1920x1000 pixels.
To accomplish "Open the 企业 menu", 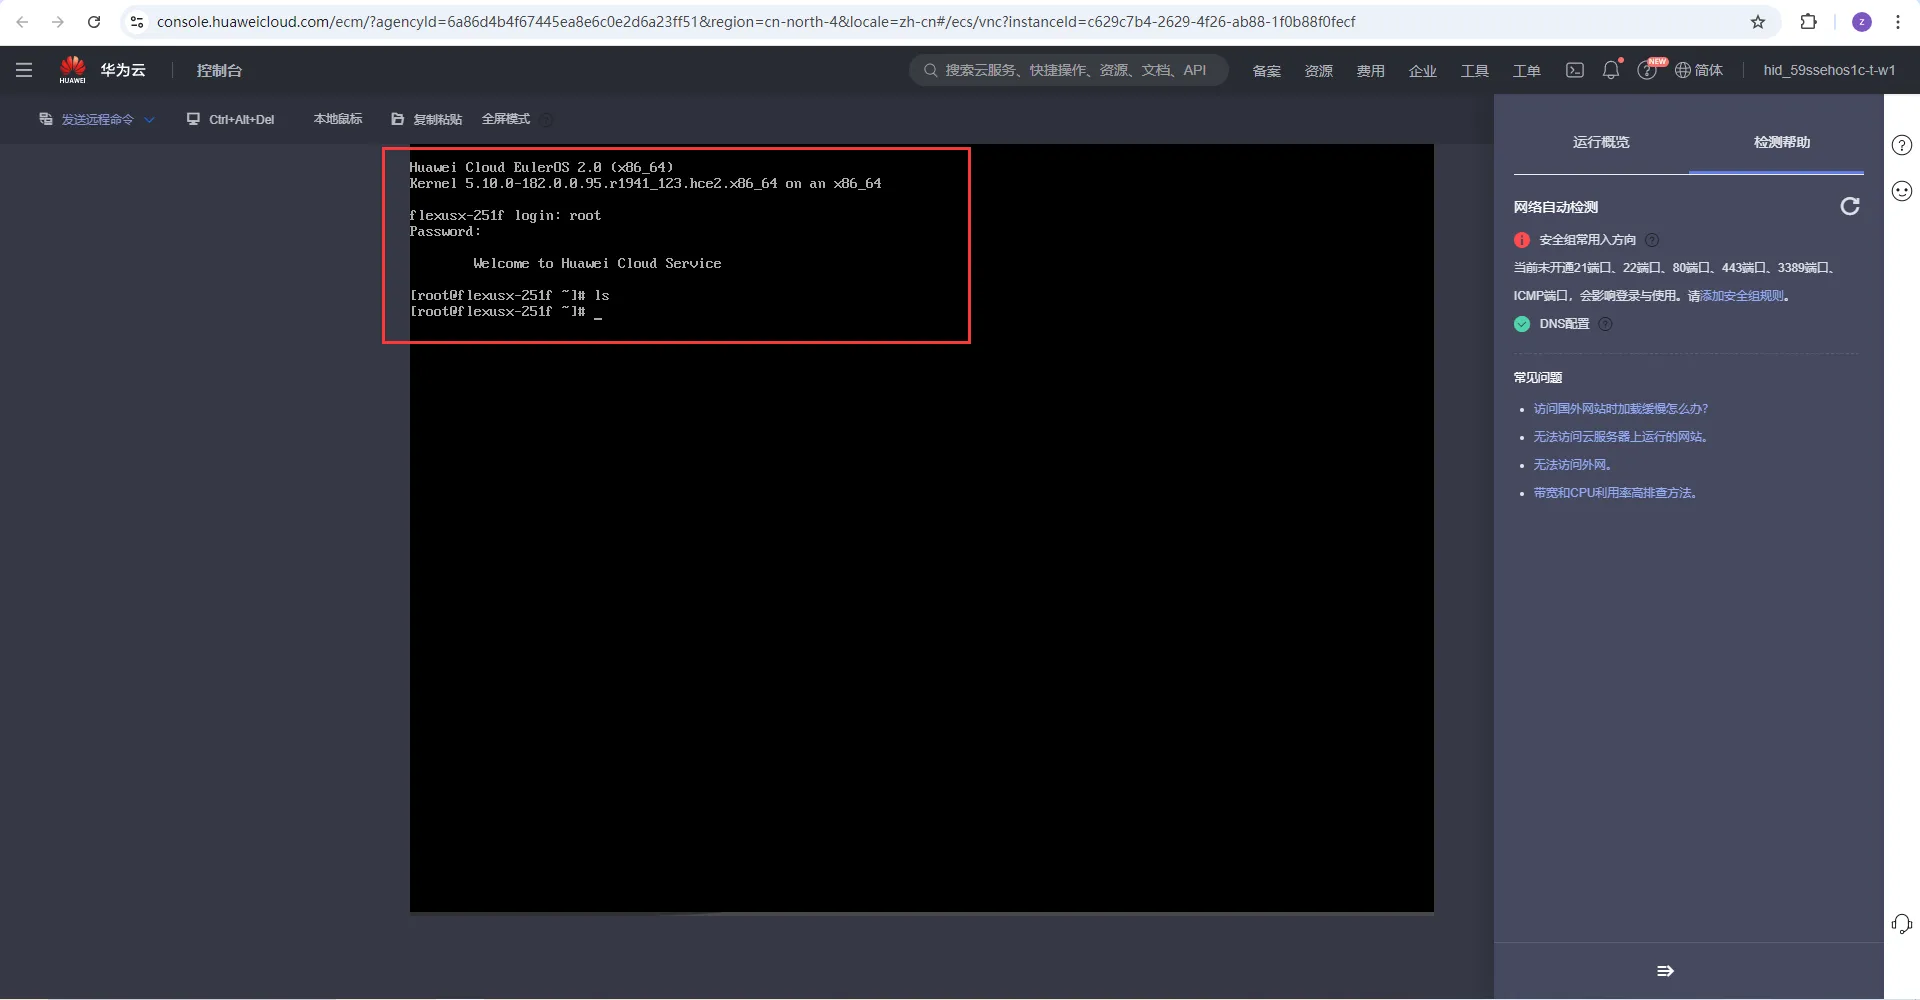I will click(x=1422, y=70).
